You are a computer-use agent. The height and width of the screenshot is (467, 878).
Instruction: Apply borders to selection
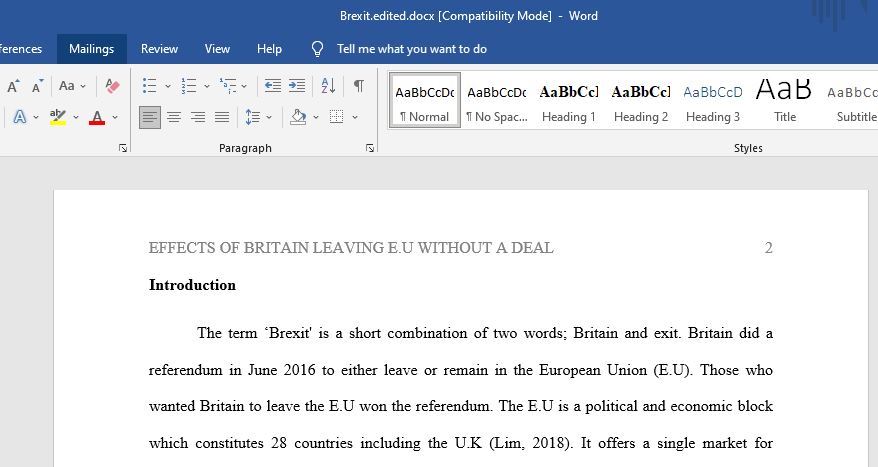(x=337, y=117)
